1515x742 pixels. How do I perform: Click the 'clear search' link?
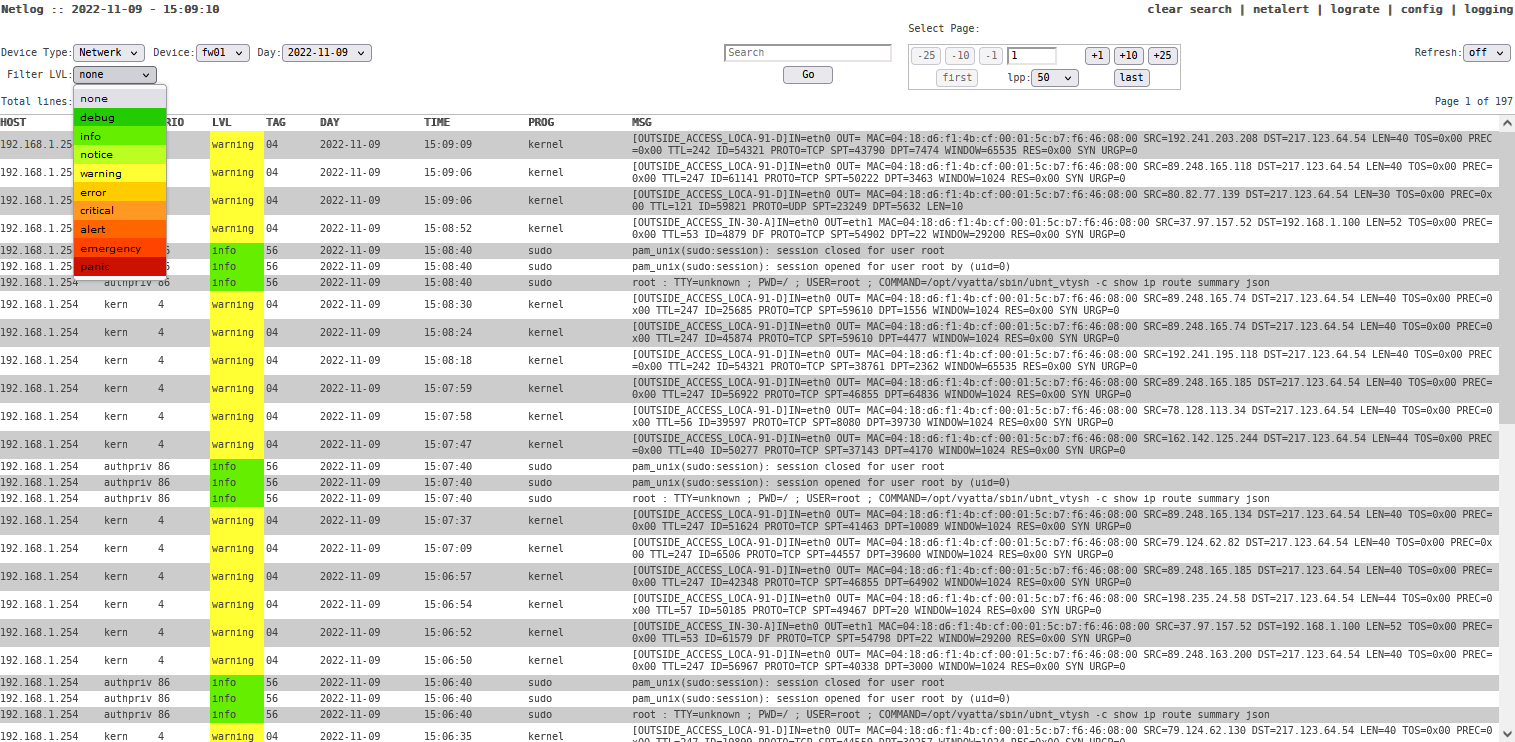coord(1189,9)
